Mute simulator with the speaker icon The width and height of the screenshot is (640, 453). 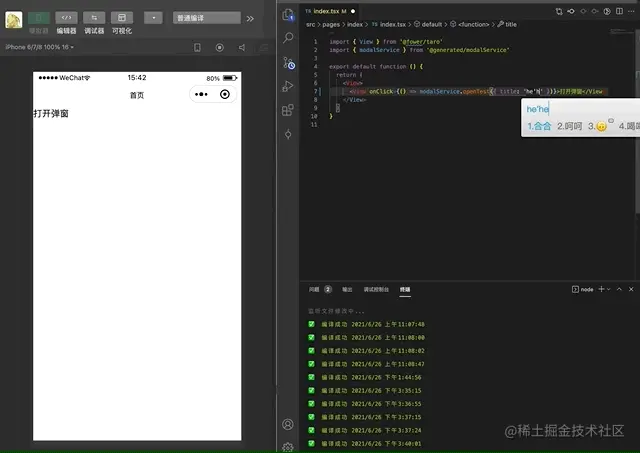(x=242, y=48)
